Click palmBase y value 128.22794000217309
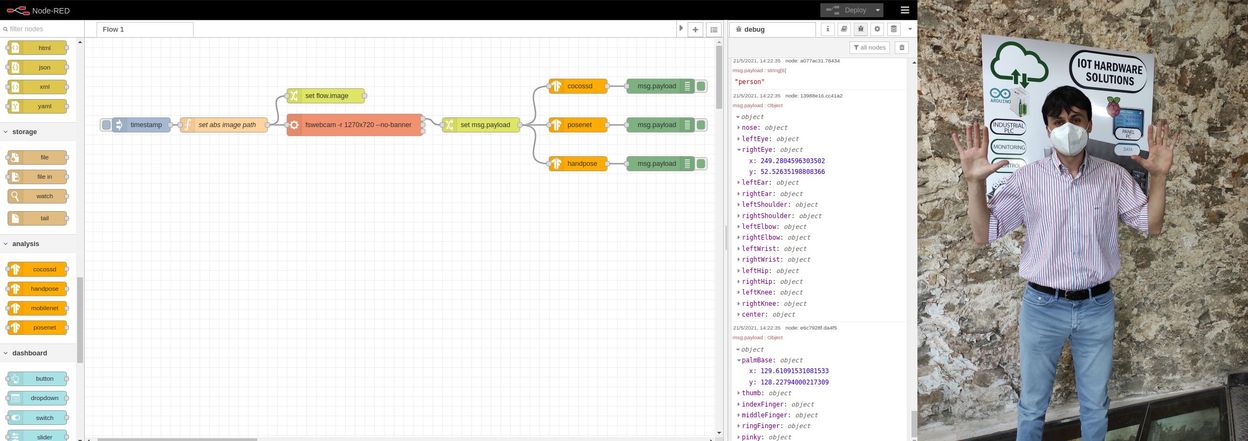Image resolution: width=1248 pixels, height=441 pixels. [794, 382]
